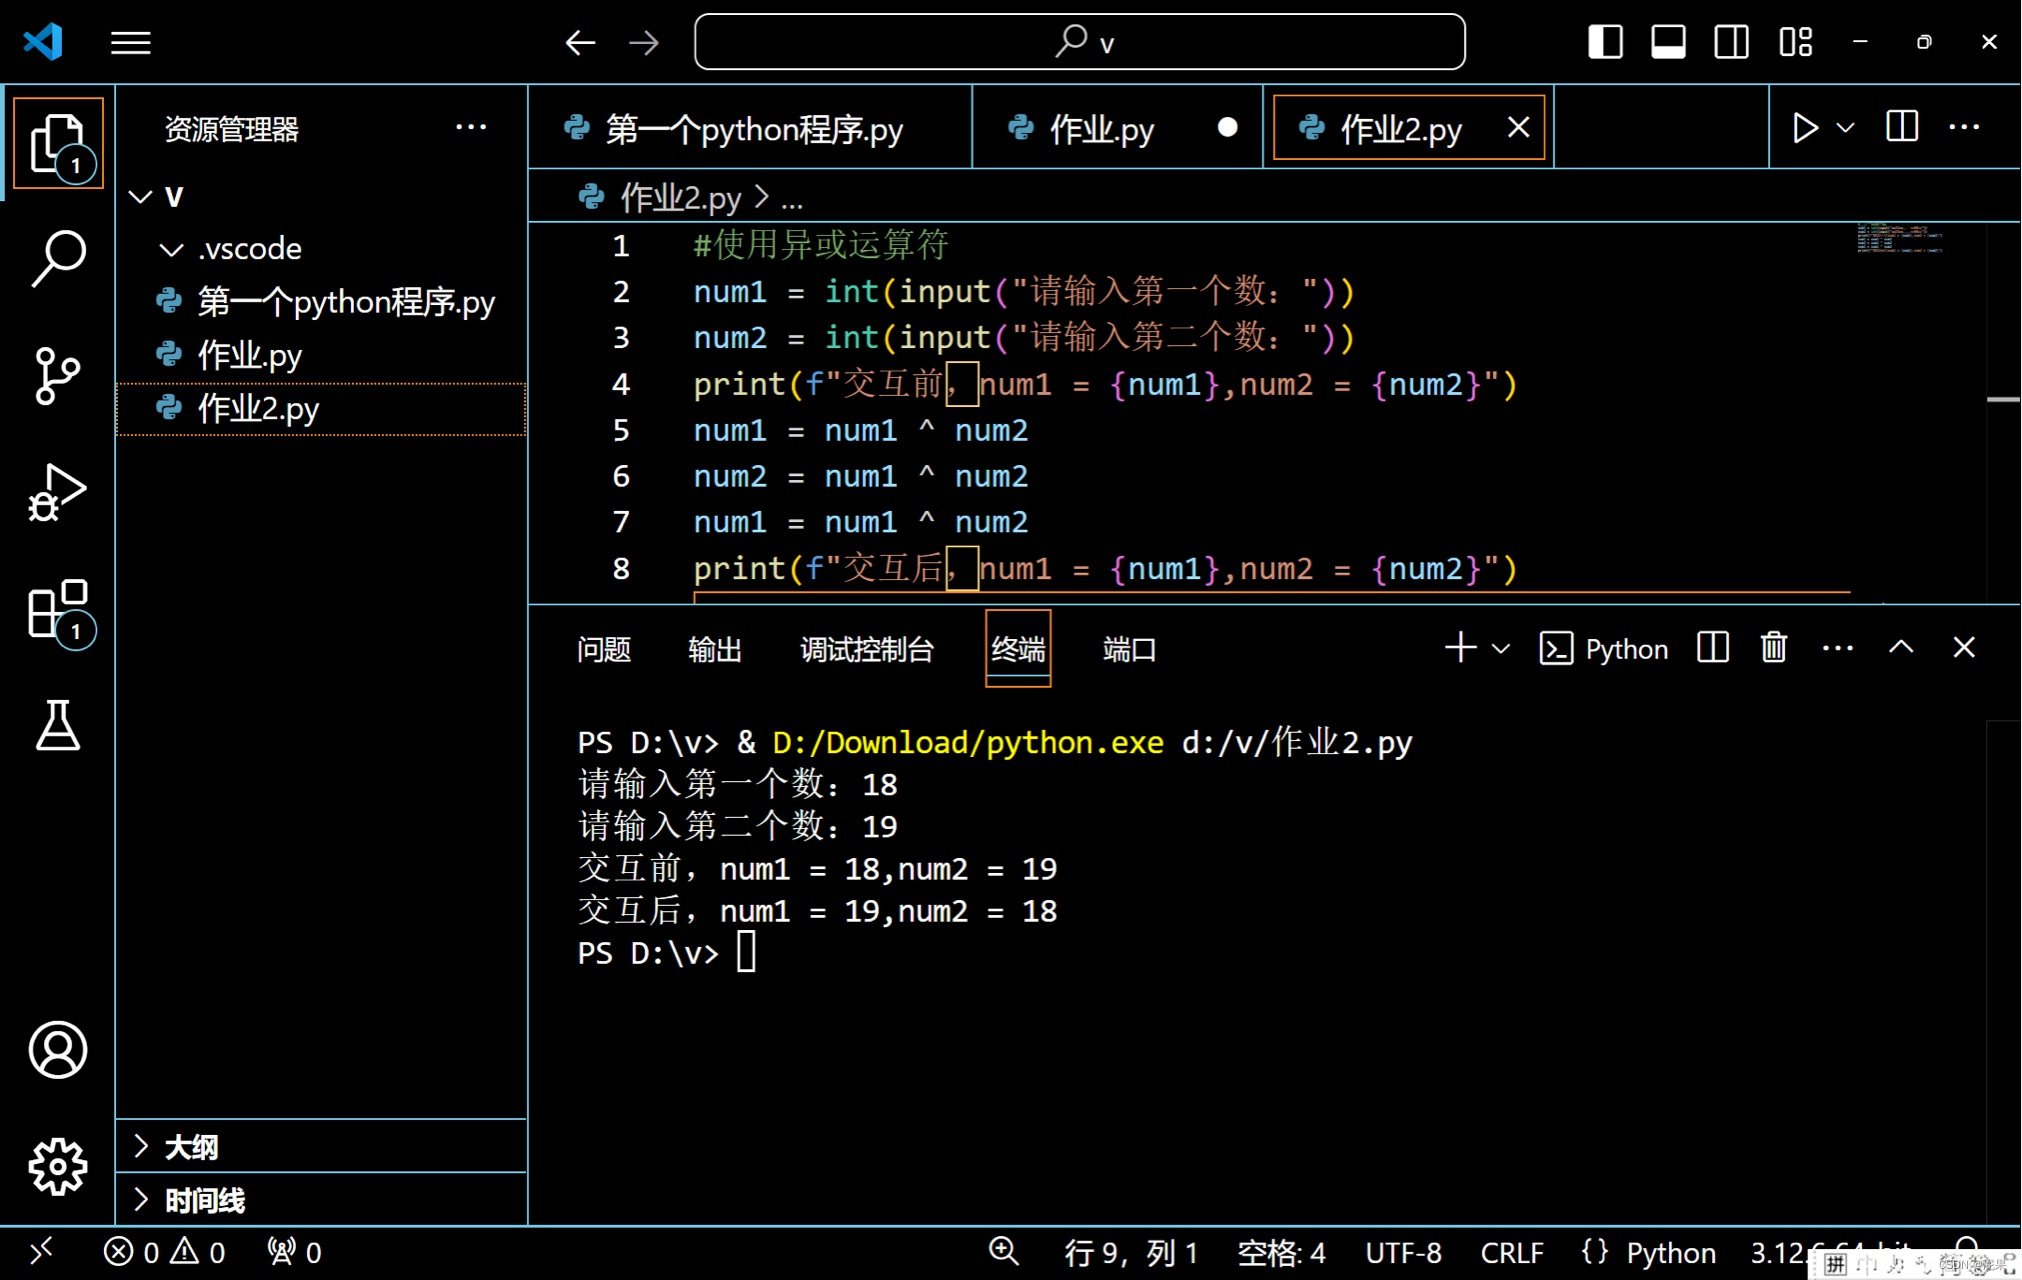2022x1280 pixels.
Task: Toggle bottom panel visibility
Action: click(x=1668, y=42)
